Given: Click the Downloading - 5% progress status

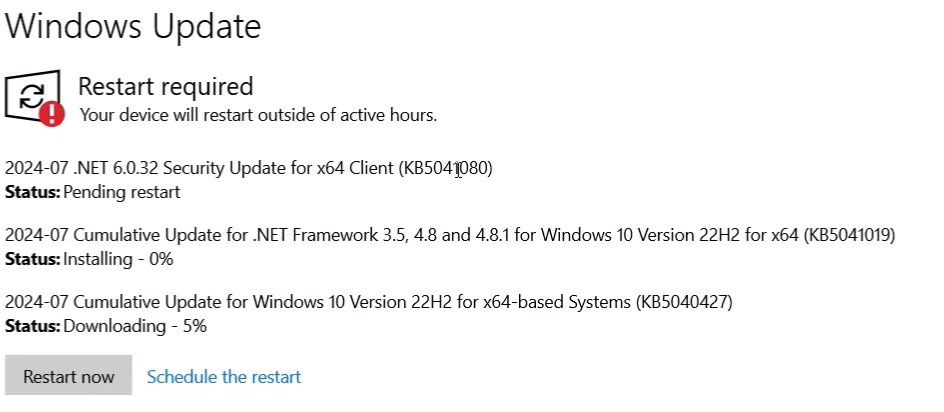Looking at the screenshot, I should coord(134,325).
